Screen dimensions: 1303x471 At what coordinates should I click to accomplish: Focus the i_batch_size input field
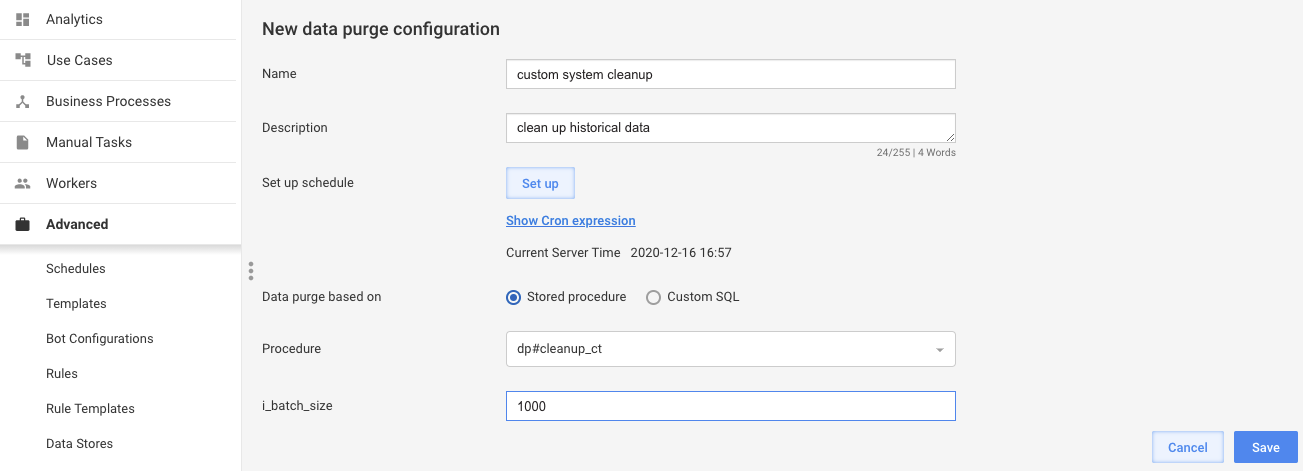[x=731, y=406]
